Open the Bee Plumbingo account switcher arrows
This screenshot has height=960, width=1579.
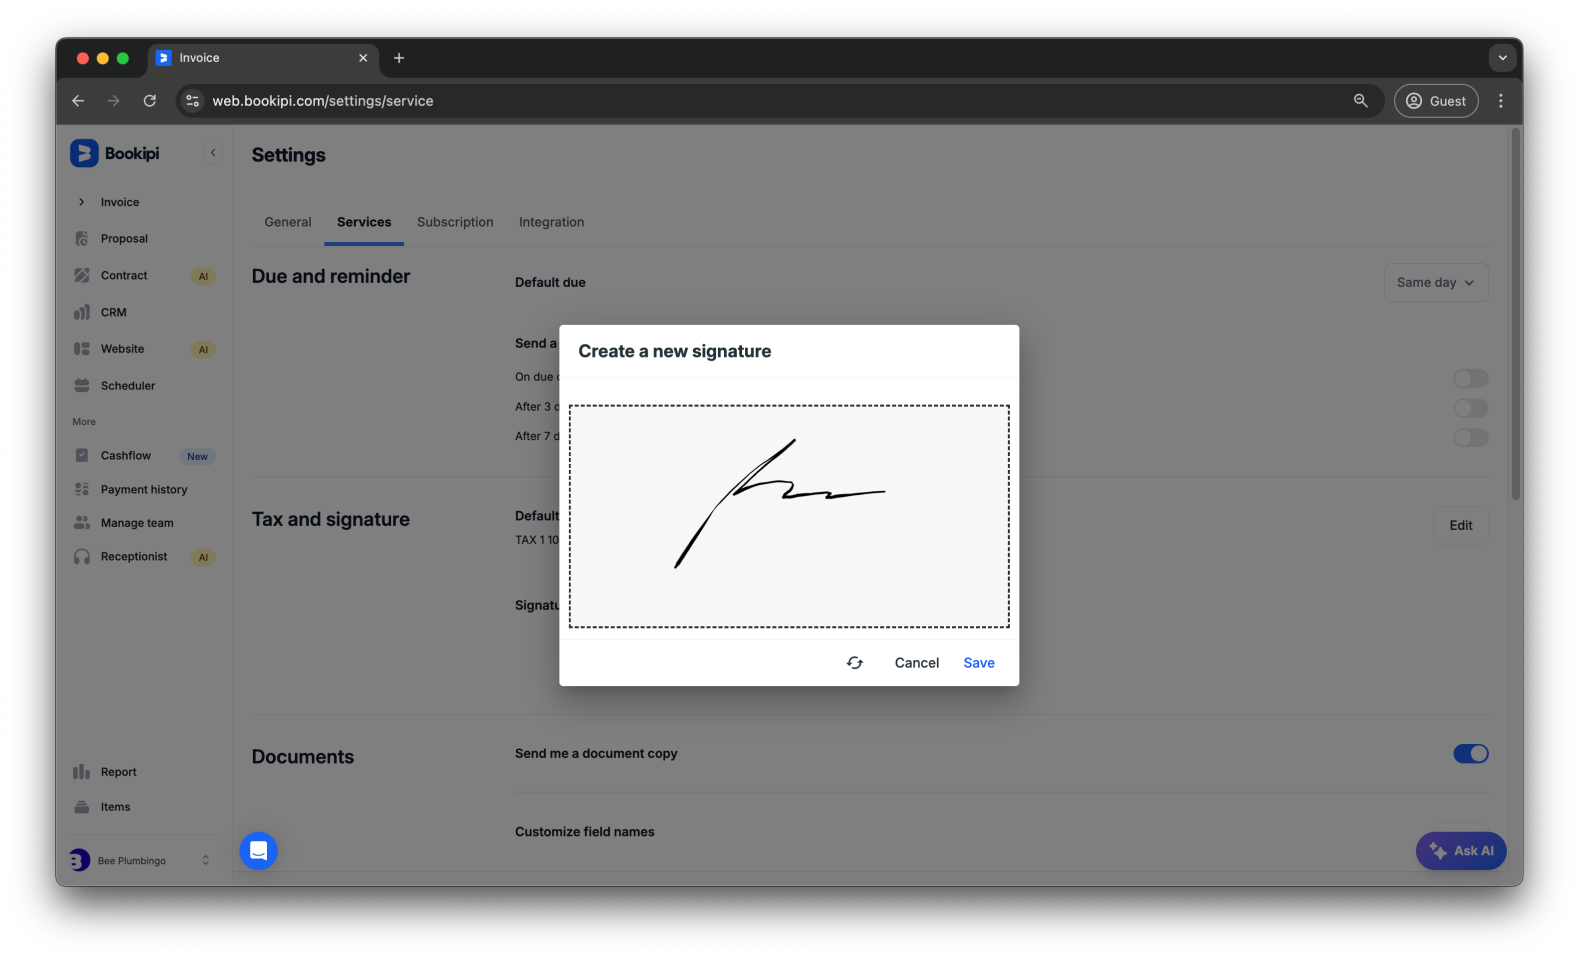(x=206, y=861)
